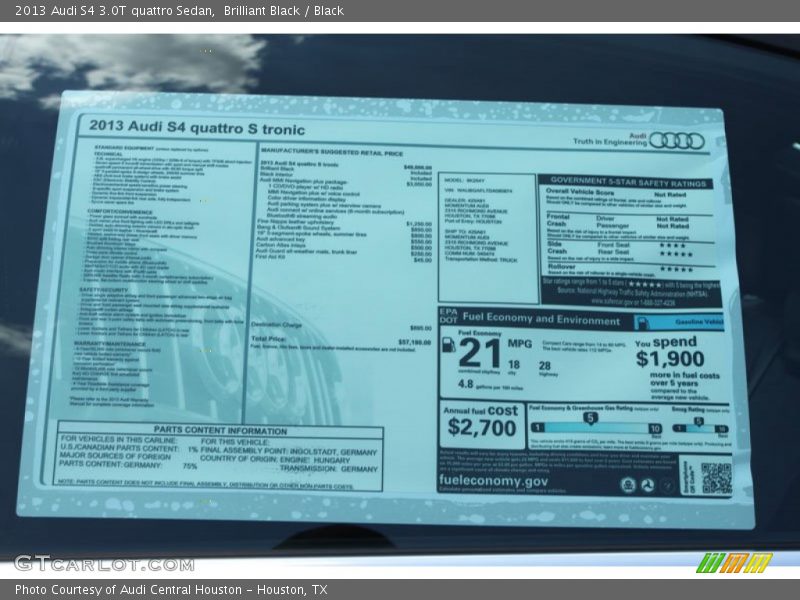
Task: Click the DOT seal next to the EPA seal
Action: pos(647,486)
